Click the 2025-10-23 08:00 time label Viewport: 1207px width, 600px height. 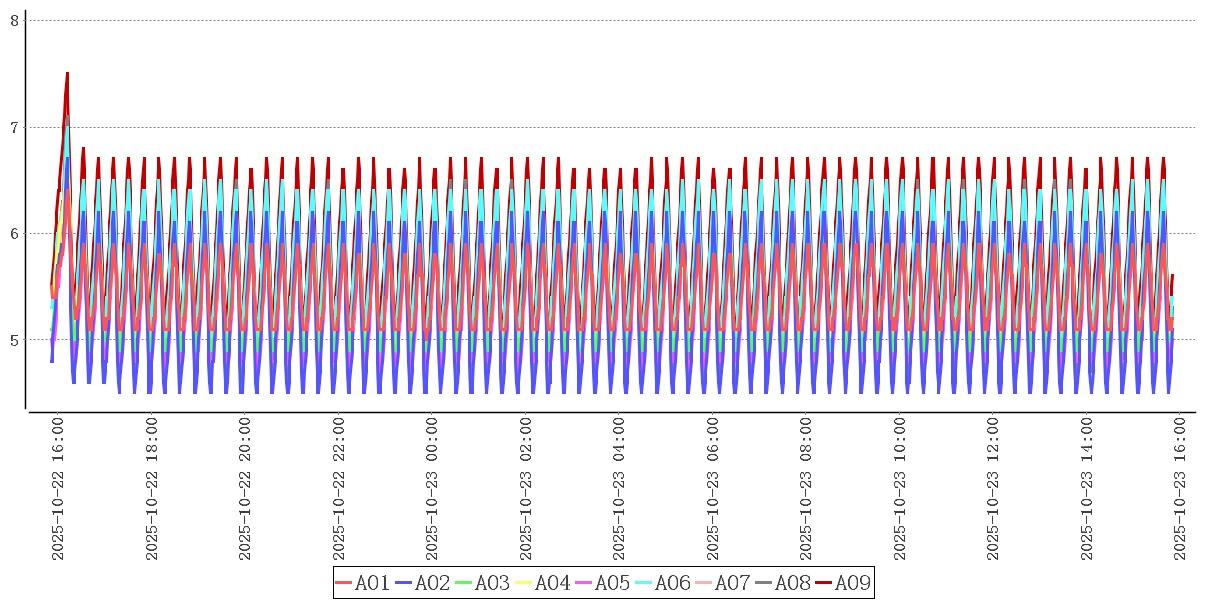807,489
